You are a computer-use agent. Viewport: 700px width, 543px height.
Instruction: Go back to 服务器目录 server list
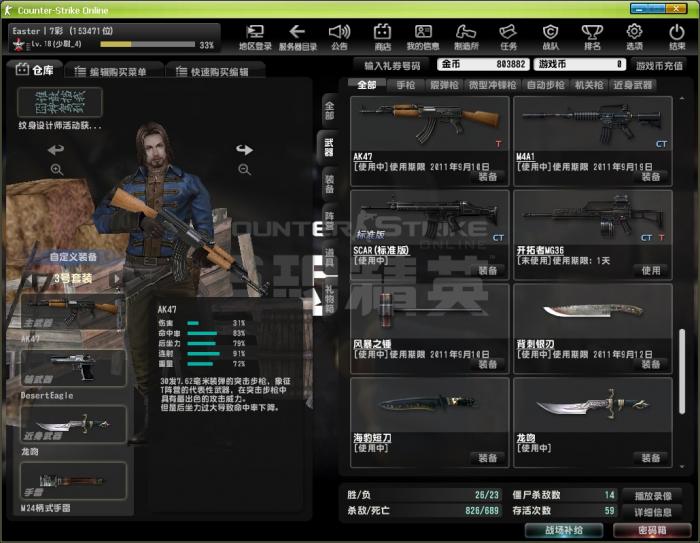297,37
